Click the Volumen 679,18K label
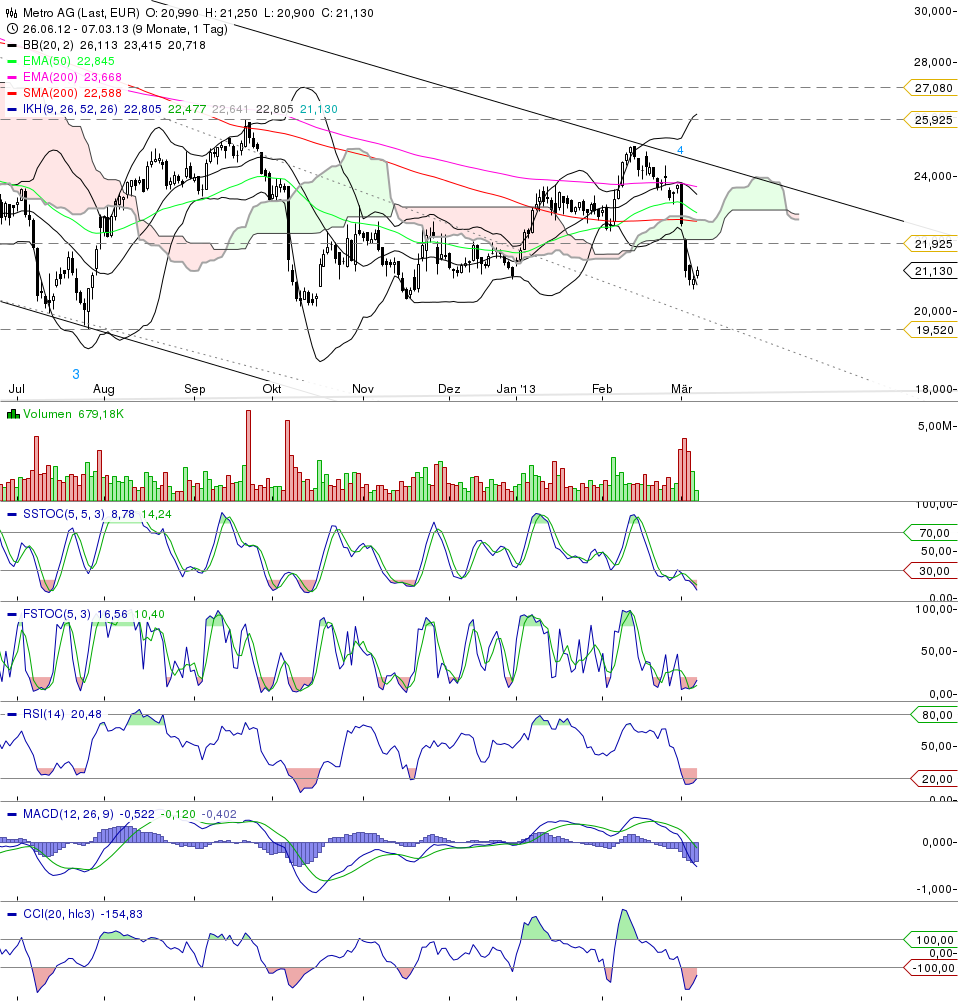 pyautogui.click(x=73, y=414)
